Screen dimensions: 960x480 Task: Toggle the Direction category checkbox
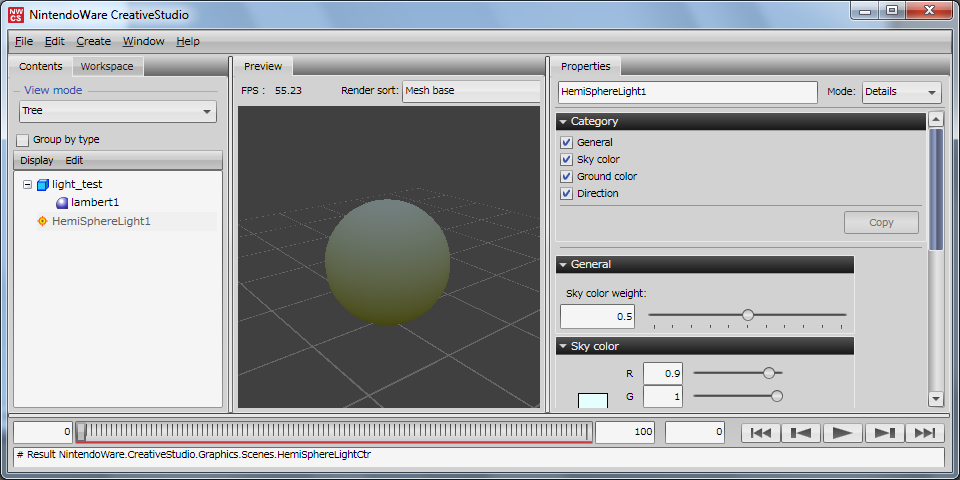tap(567, 193)
